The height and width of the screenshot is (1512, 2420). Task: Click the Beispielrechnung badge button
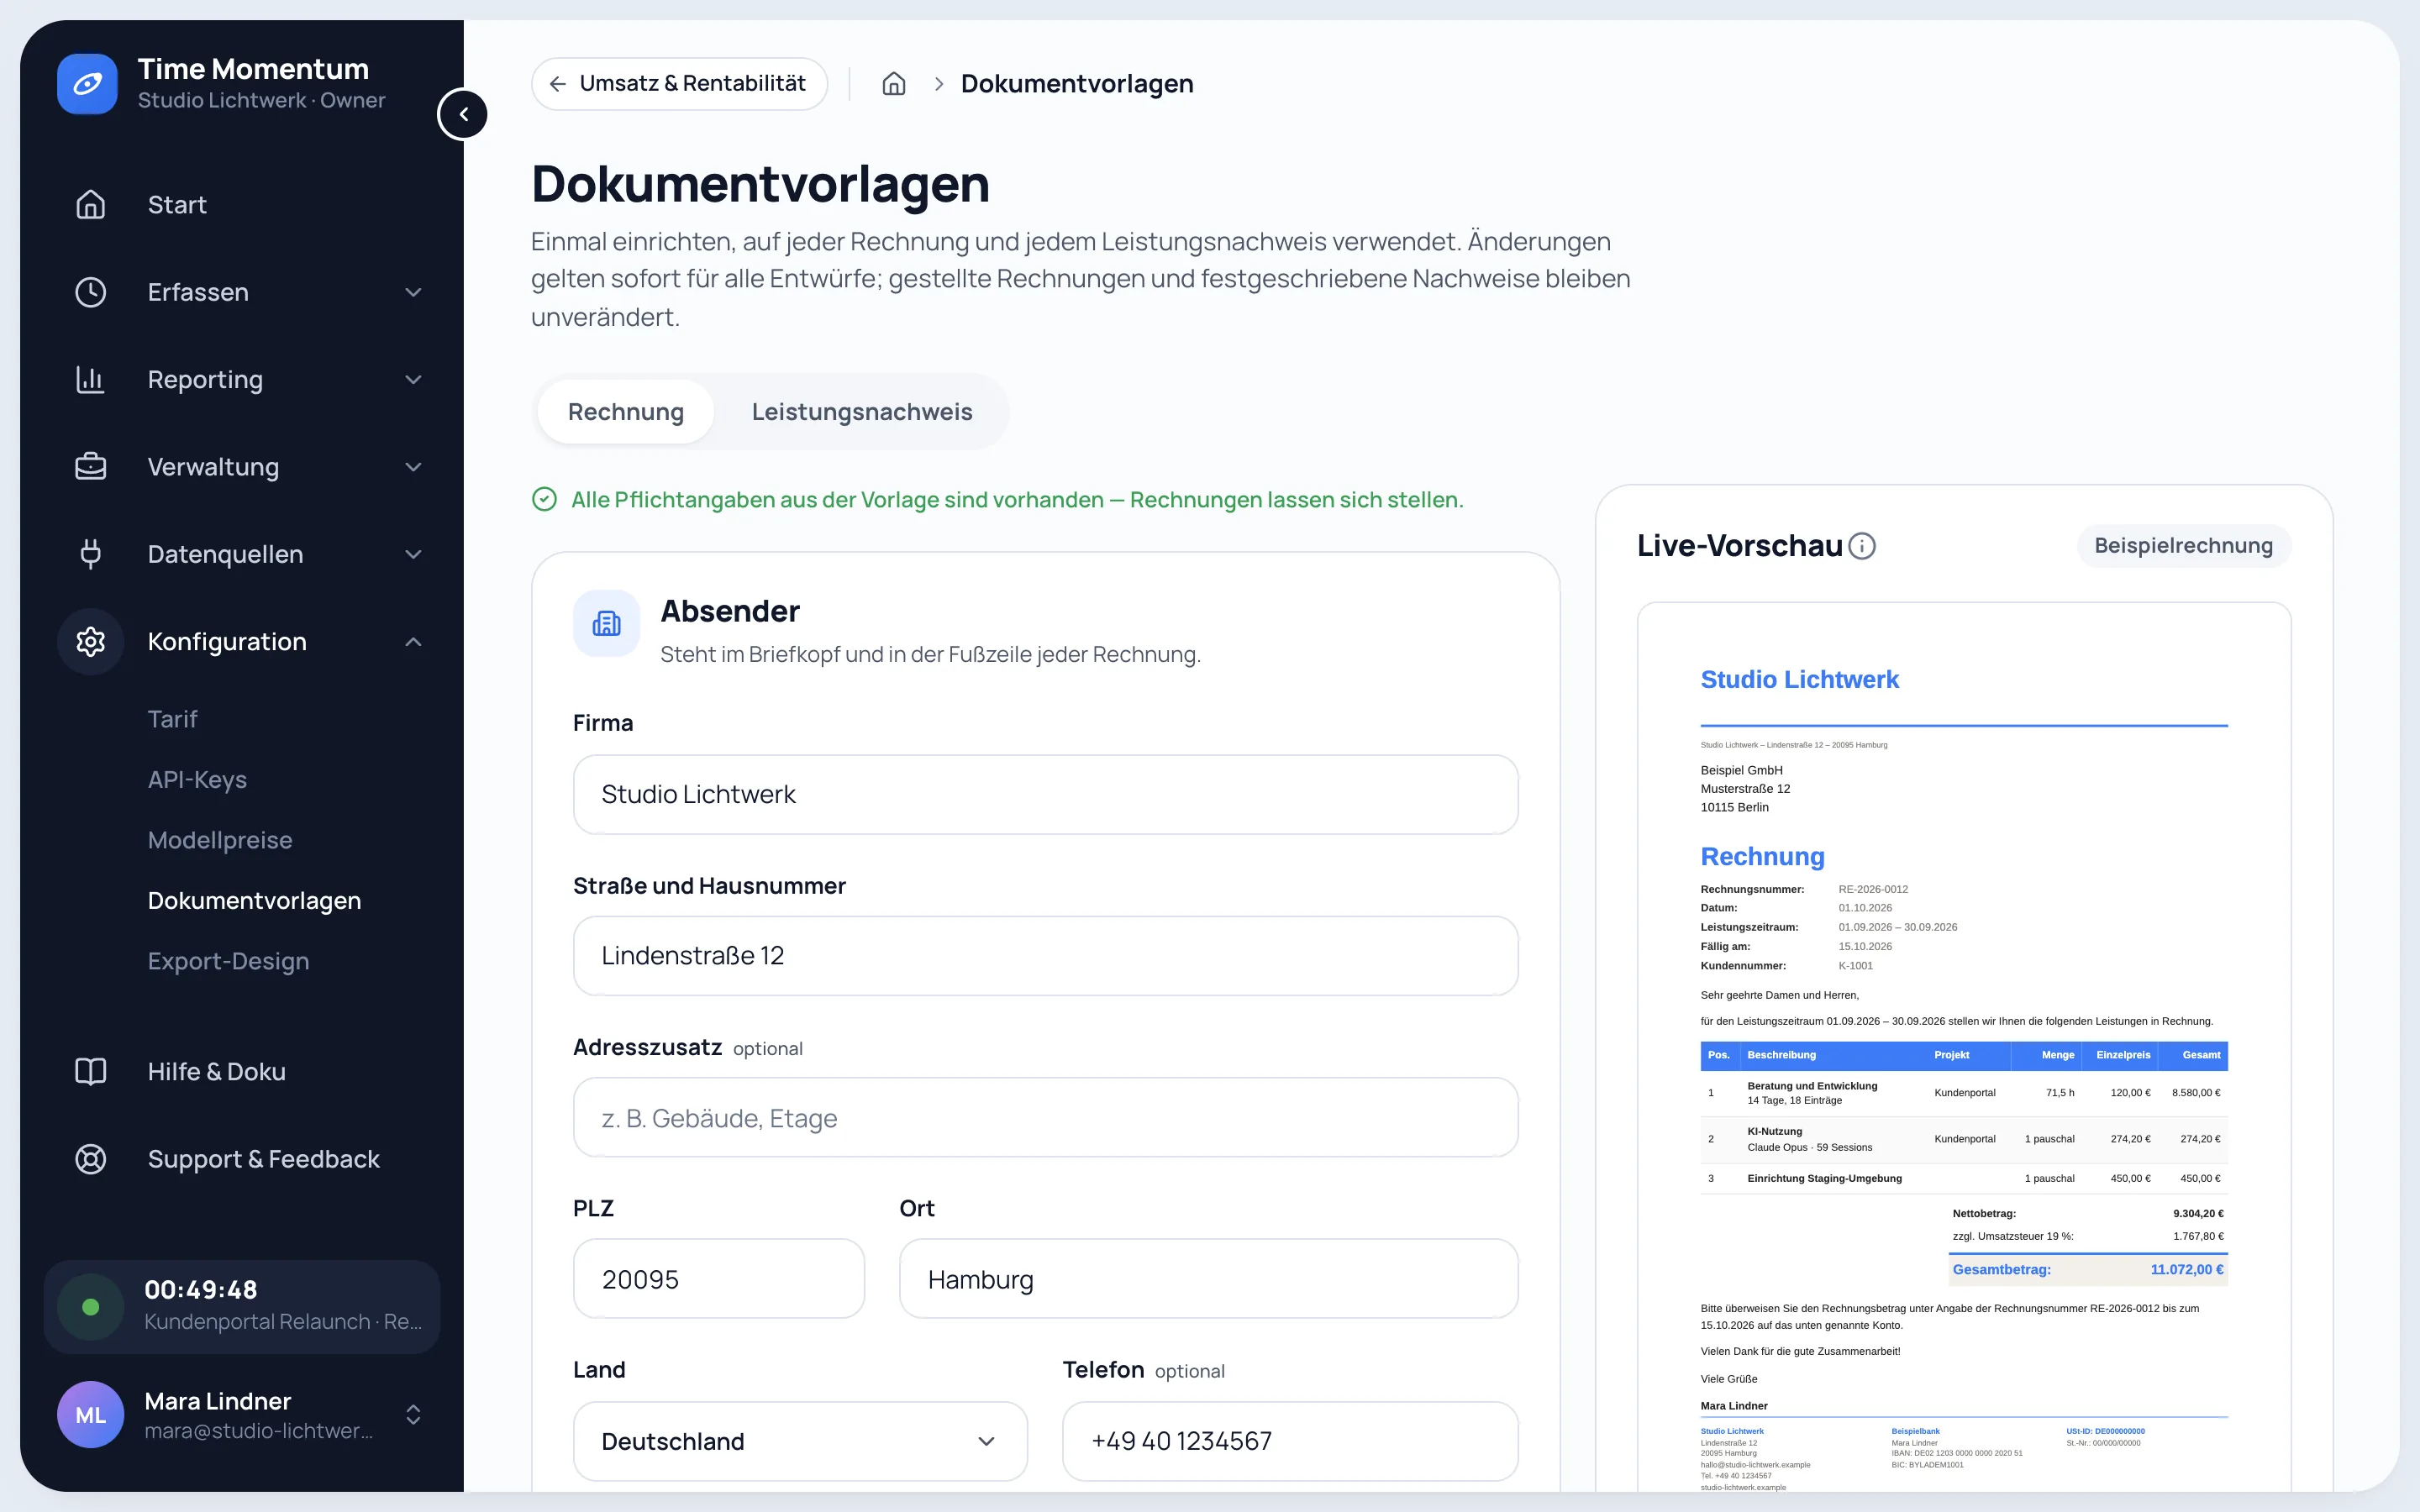(2183, 546)
